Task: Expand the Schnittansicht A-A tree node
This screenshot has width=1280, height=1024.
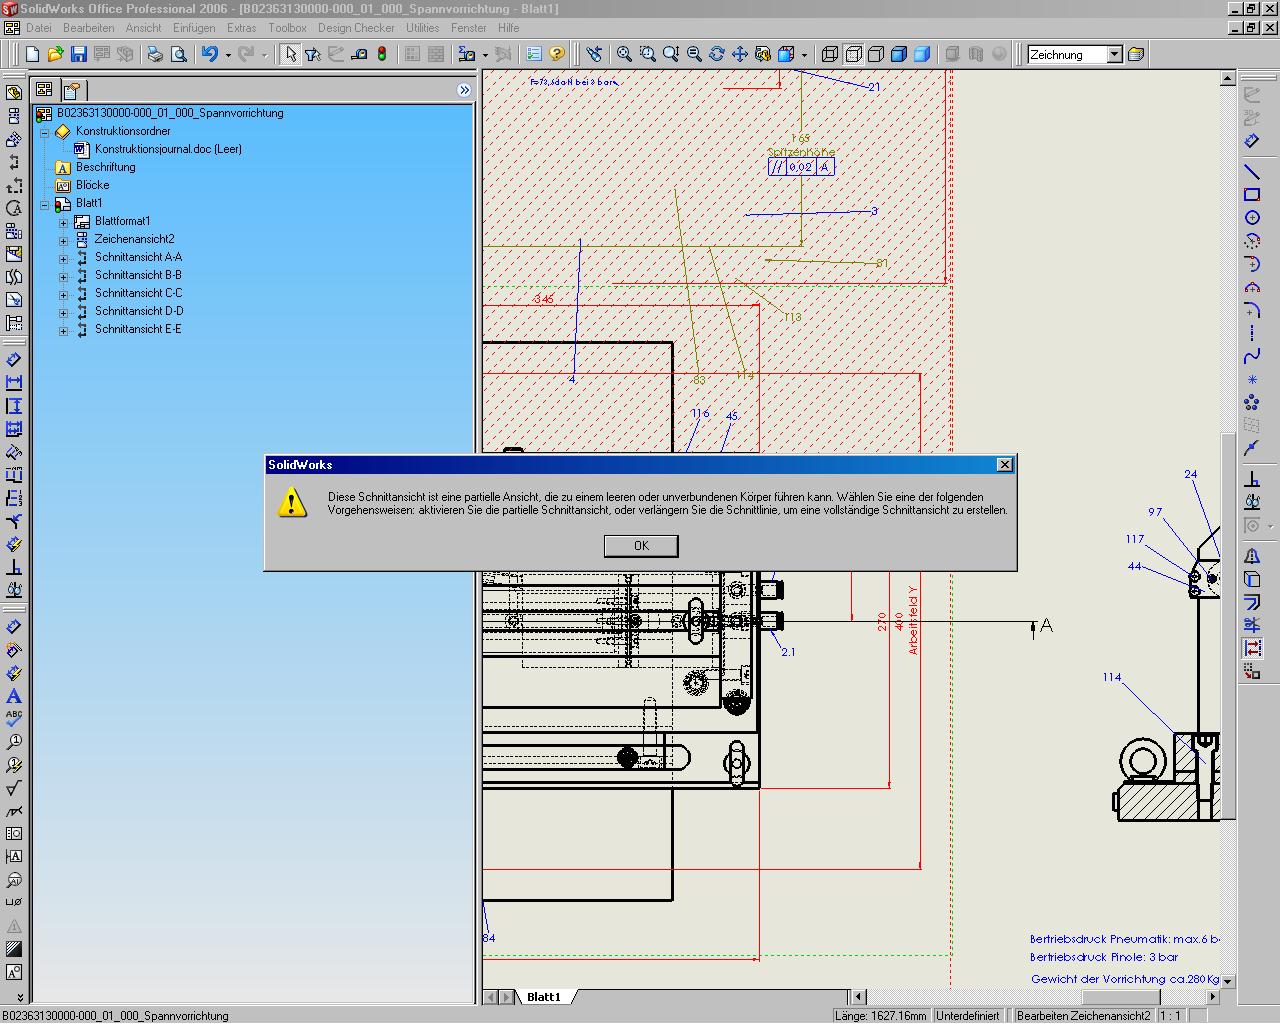Action: [63, 258]
